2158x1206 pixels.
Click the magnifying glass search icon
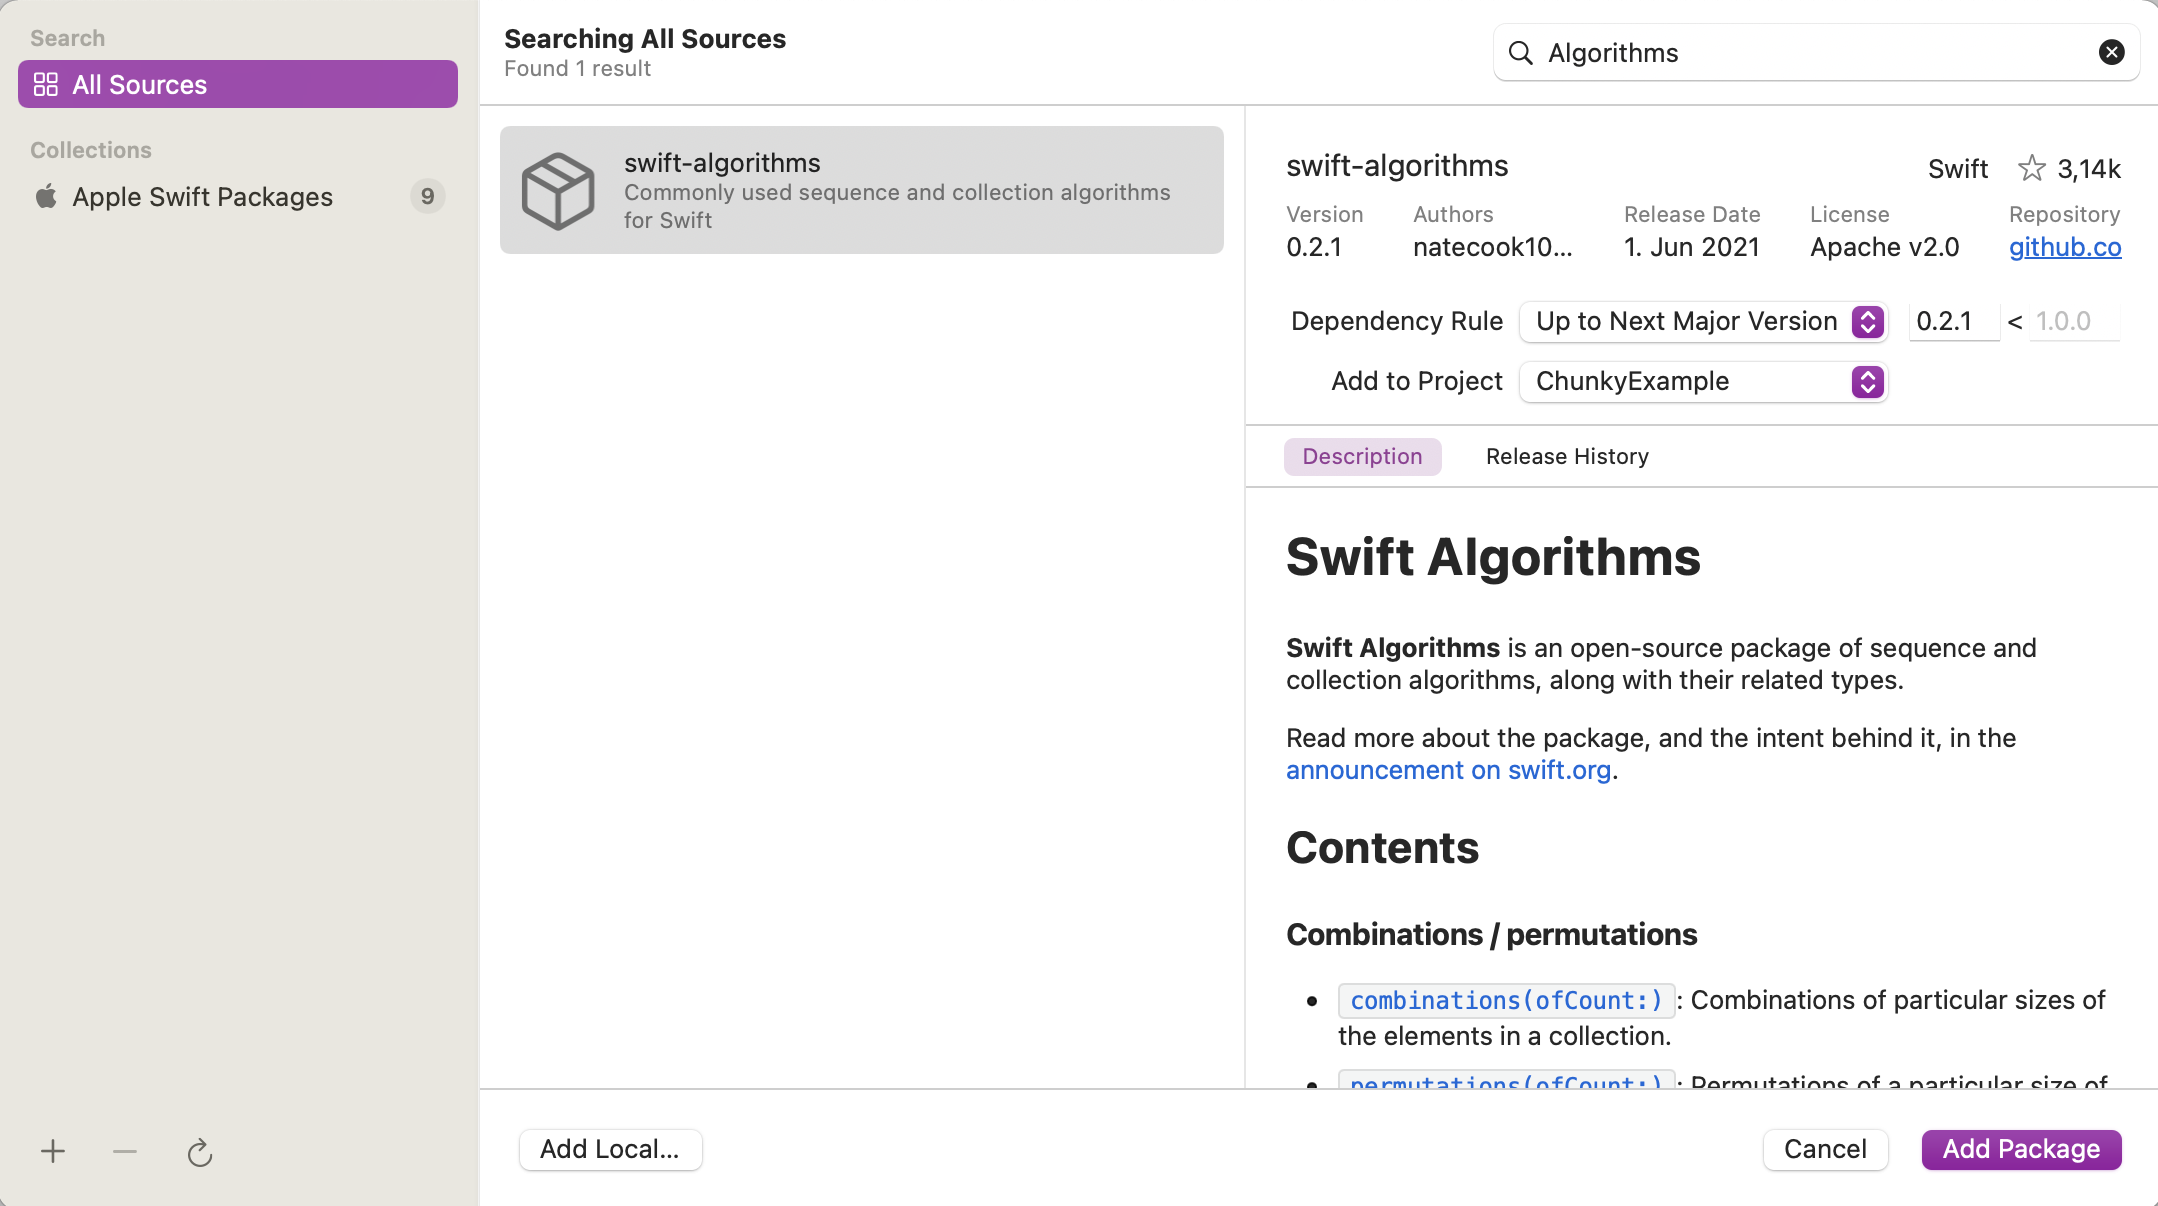1521,53
